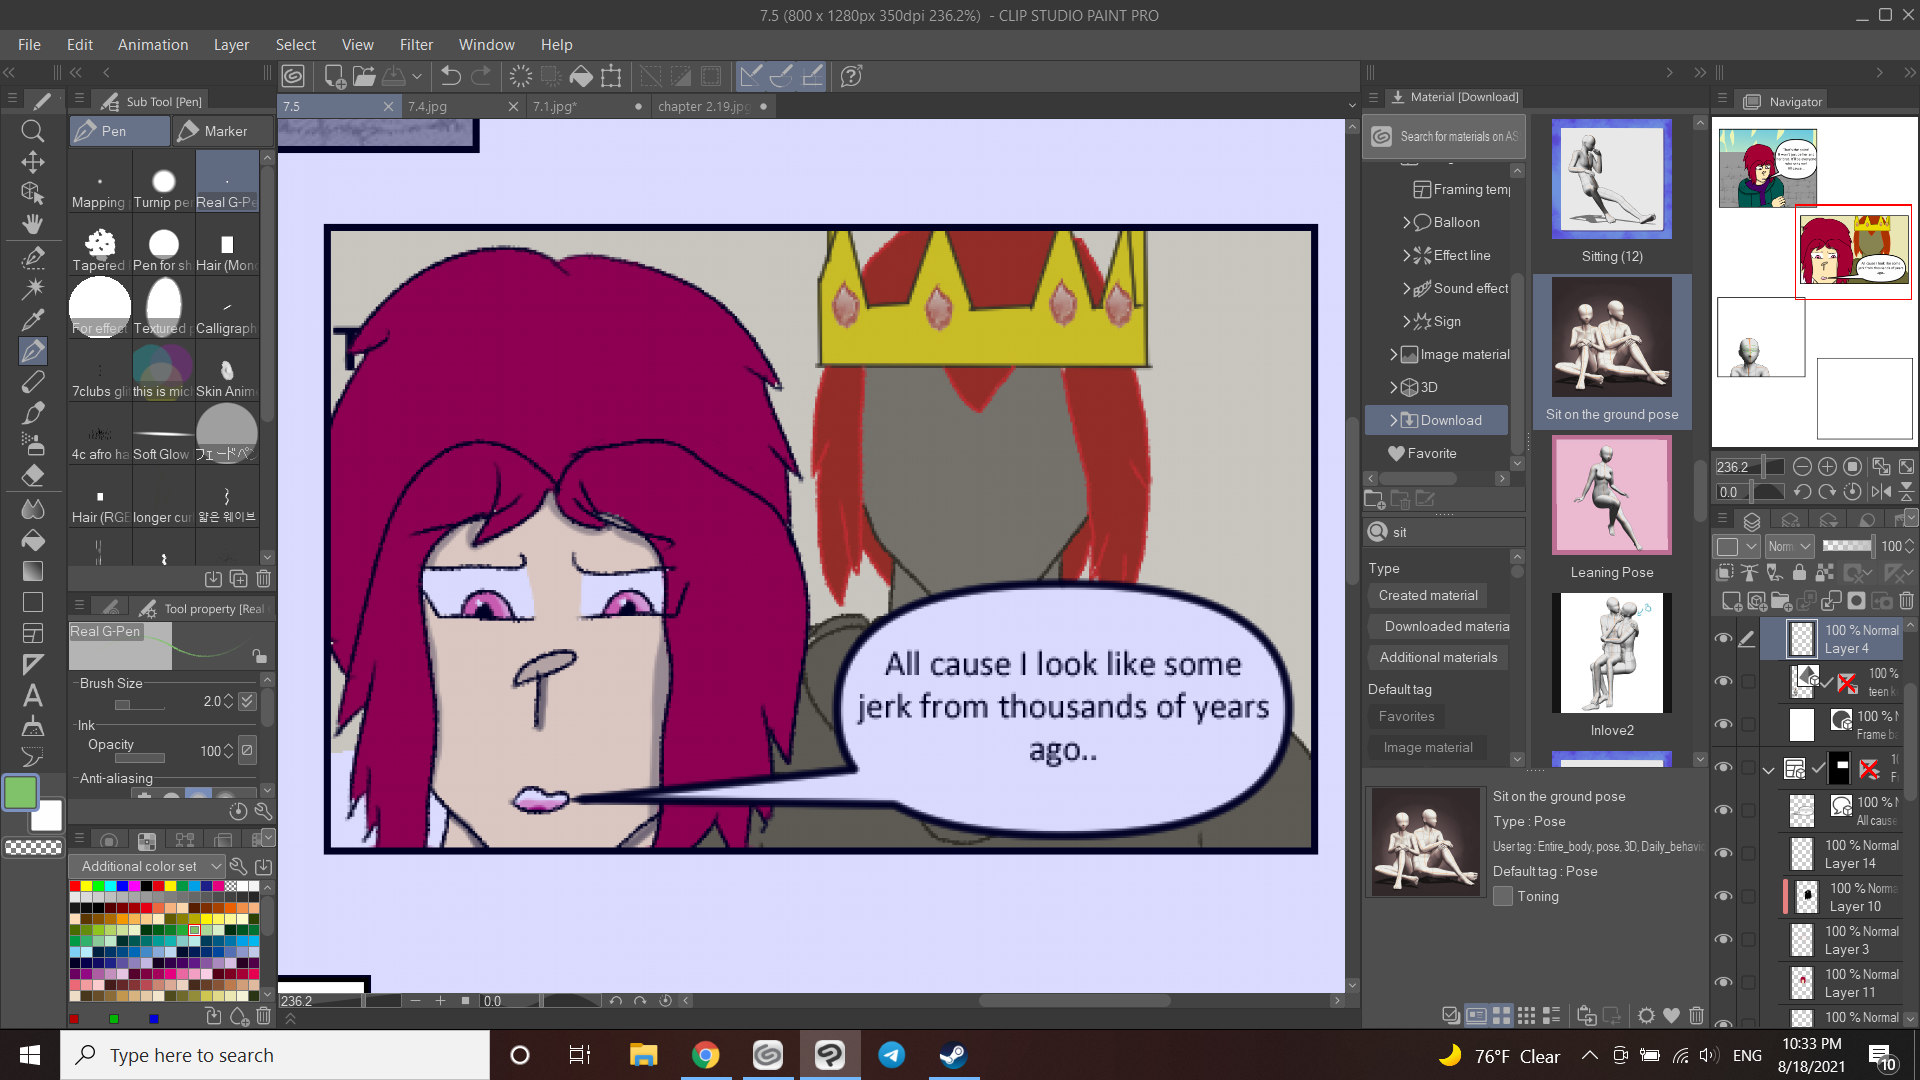Select the Leaning Pose material thumbnail
Screen dimensions: 1920x1080
(x=1611, y=496)
